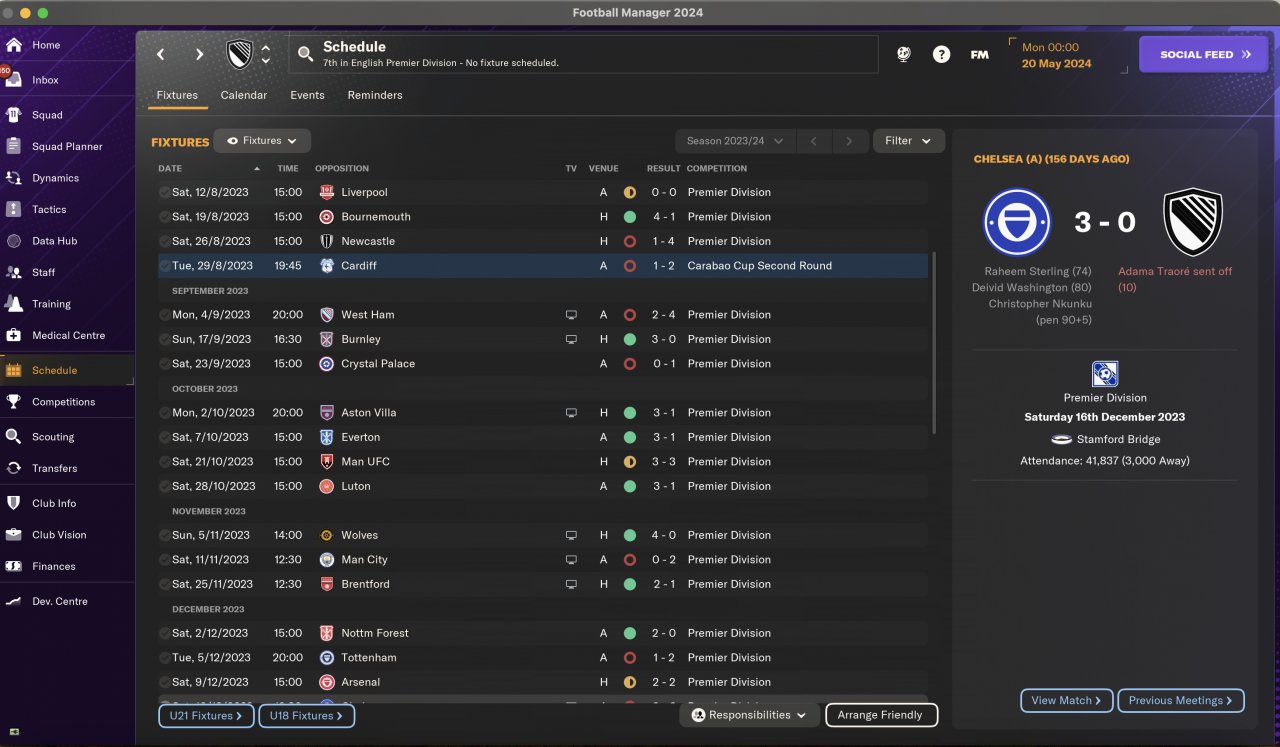Toggle the check mark for Cardiff fixture
The image size is (1280, 747).
point(164,266)
